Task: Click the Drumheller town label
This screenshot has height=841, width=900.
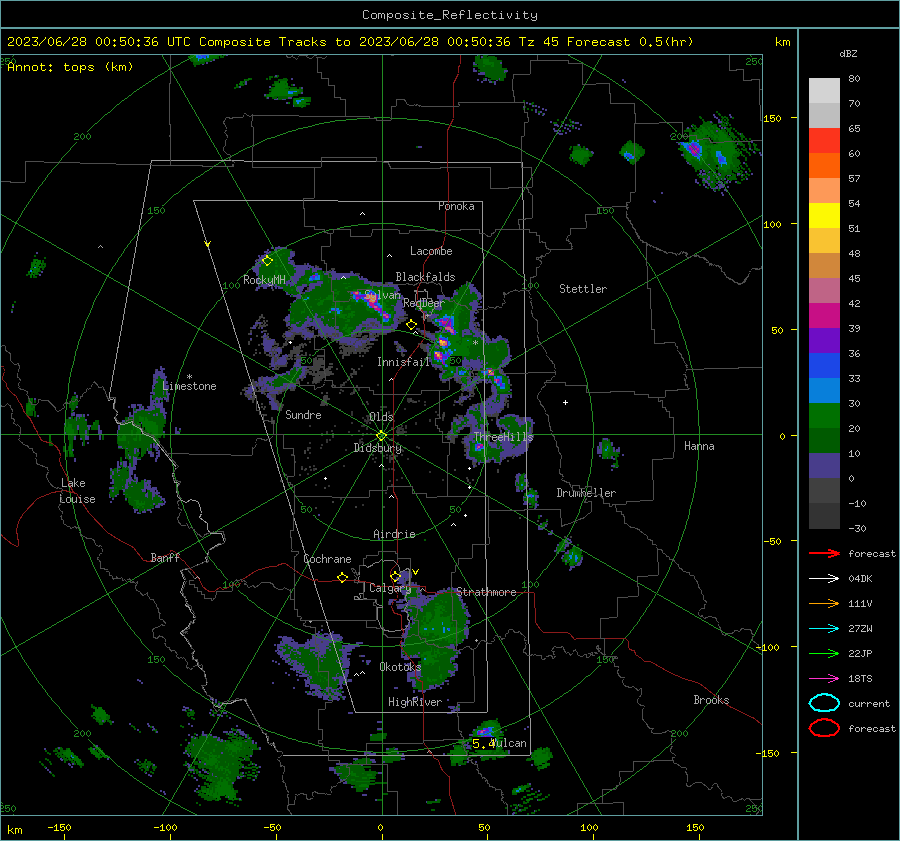Action: coord(586,493)
